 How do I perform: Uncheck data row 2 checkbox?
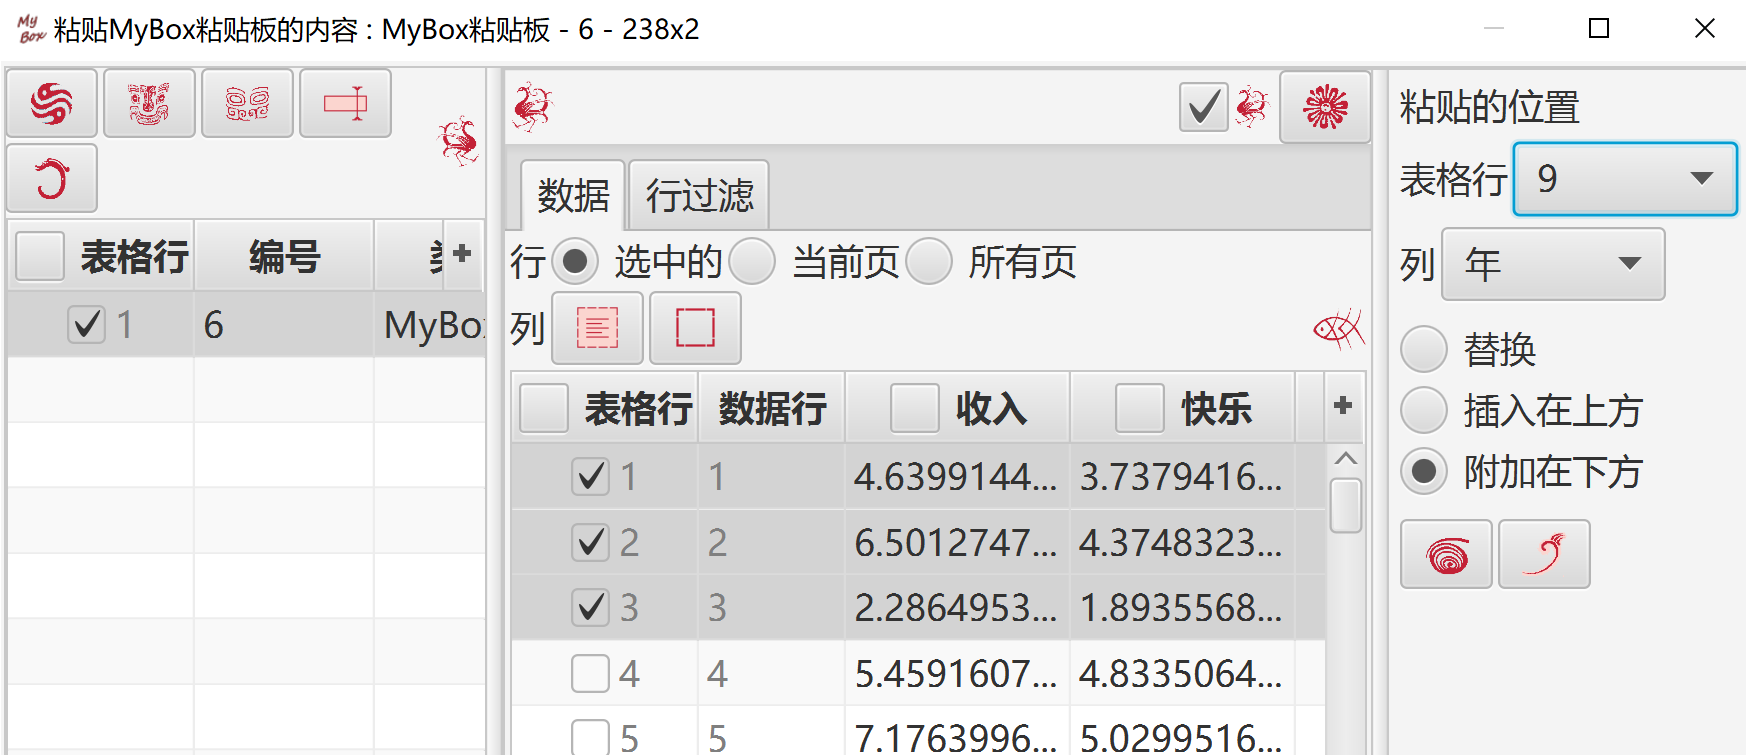[x=591, y=543]
